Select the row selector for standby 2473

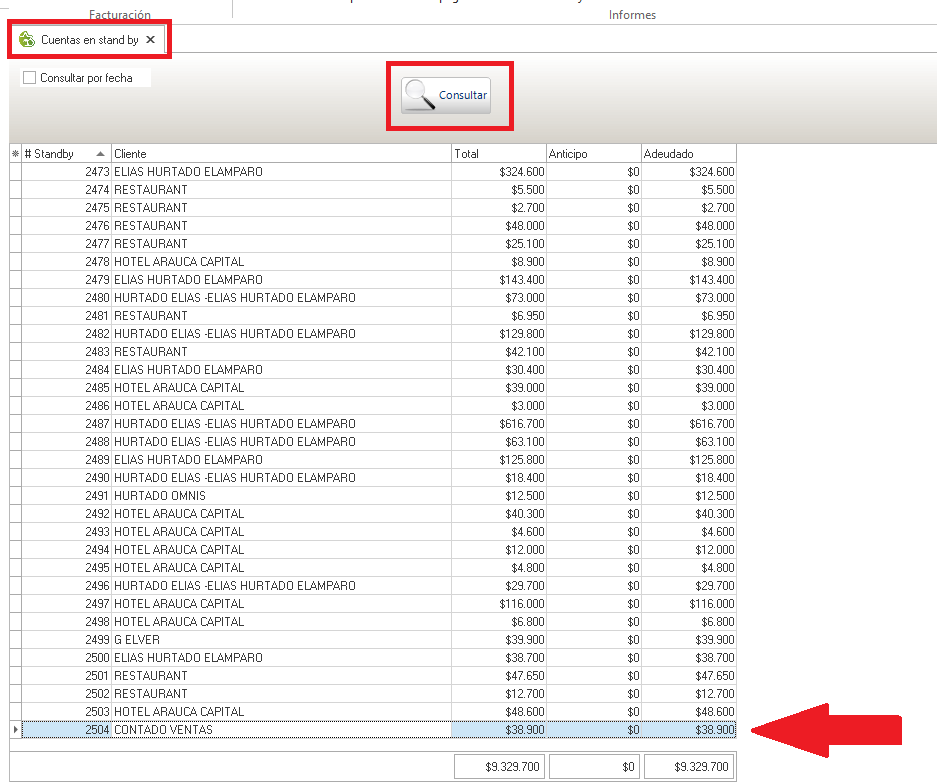point(15,172)
